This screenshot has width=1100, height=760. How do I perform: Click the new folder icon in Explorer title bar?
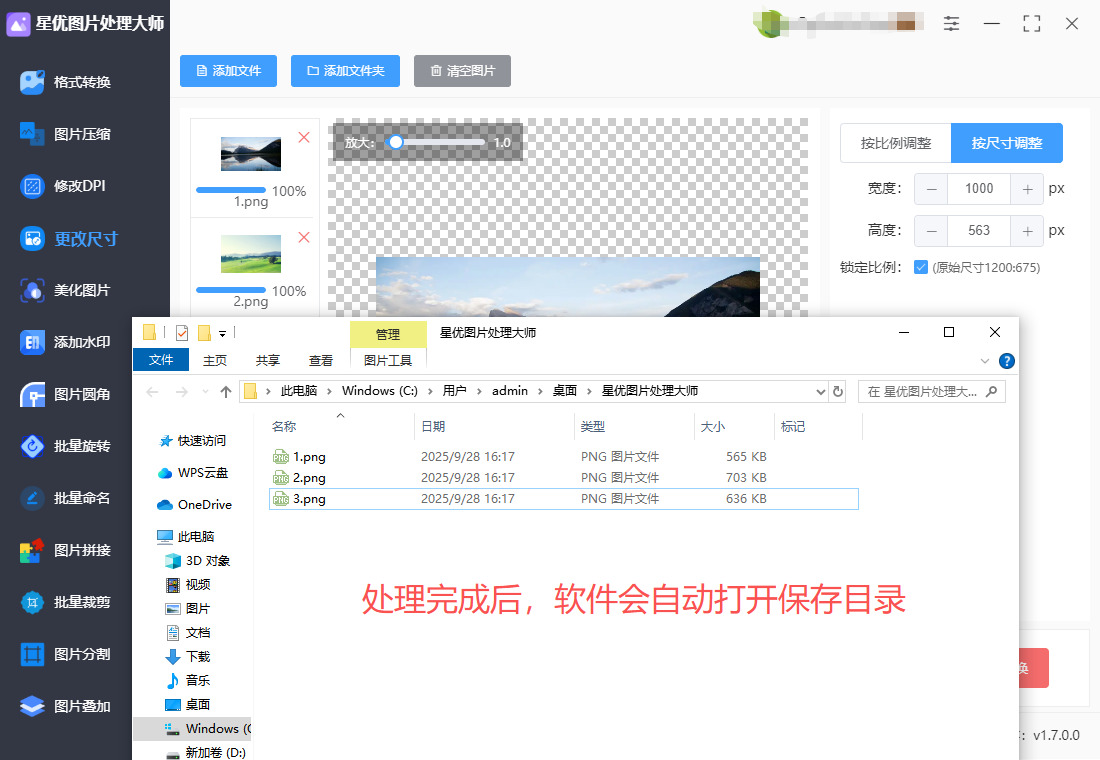[205, 333]
